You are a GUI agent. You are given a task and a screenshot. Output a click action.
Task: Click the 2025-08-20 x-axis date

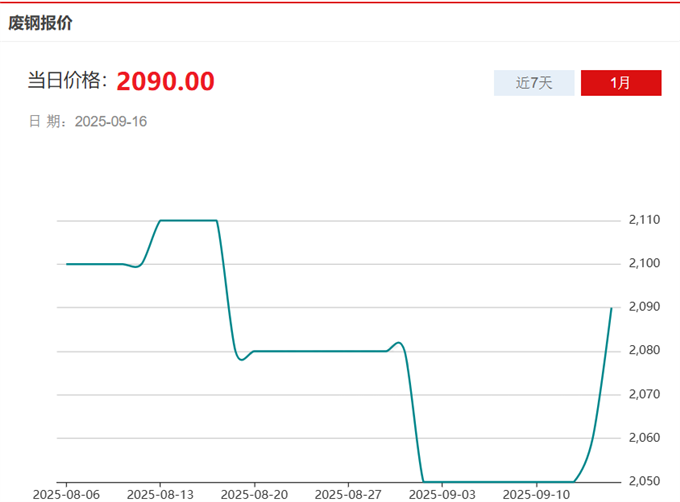pos(254,494)
